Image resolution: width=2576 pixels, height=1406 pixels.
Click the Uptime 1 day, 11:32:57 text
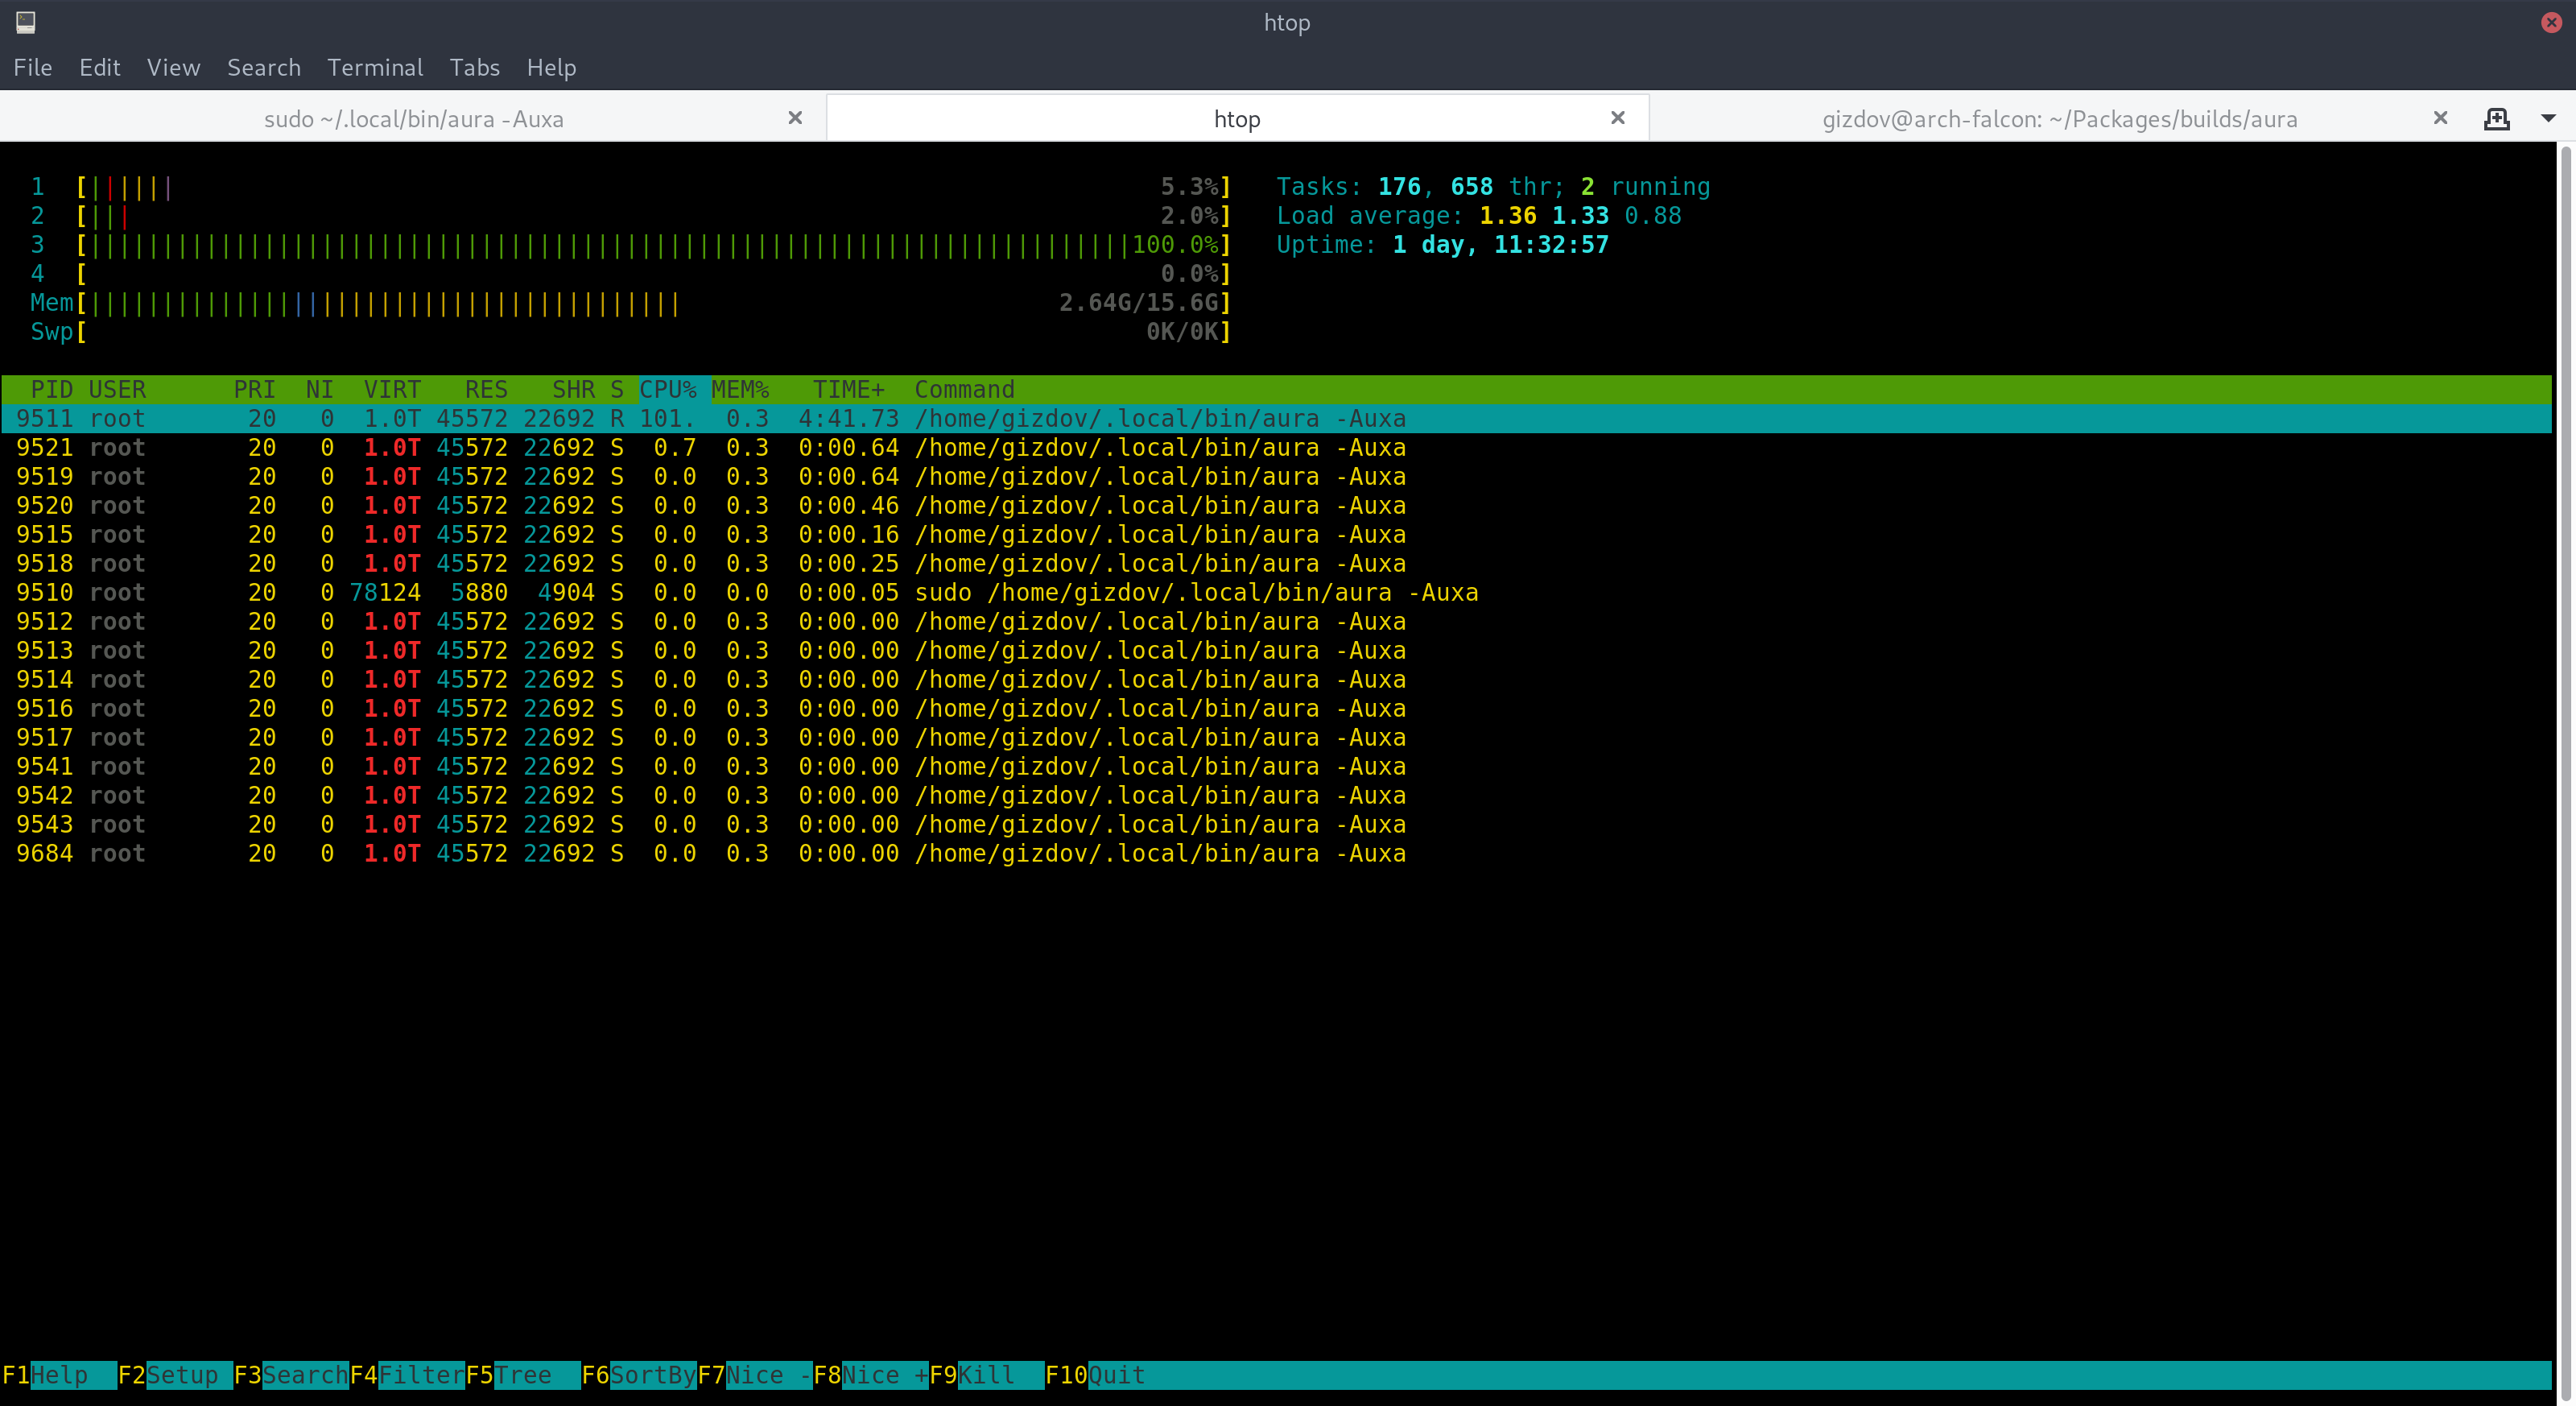[1442, 244]
